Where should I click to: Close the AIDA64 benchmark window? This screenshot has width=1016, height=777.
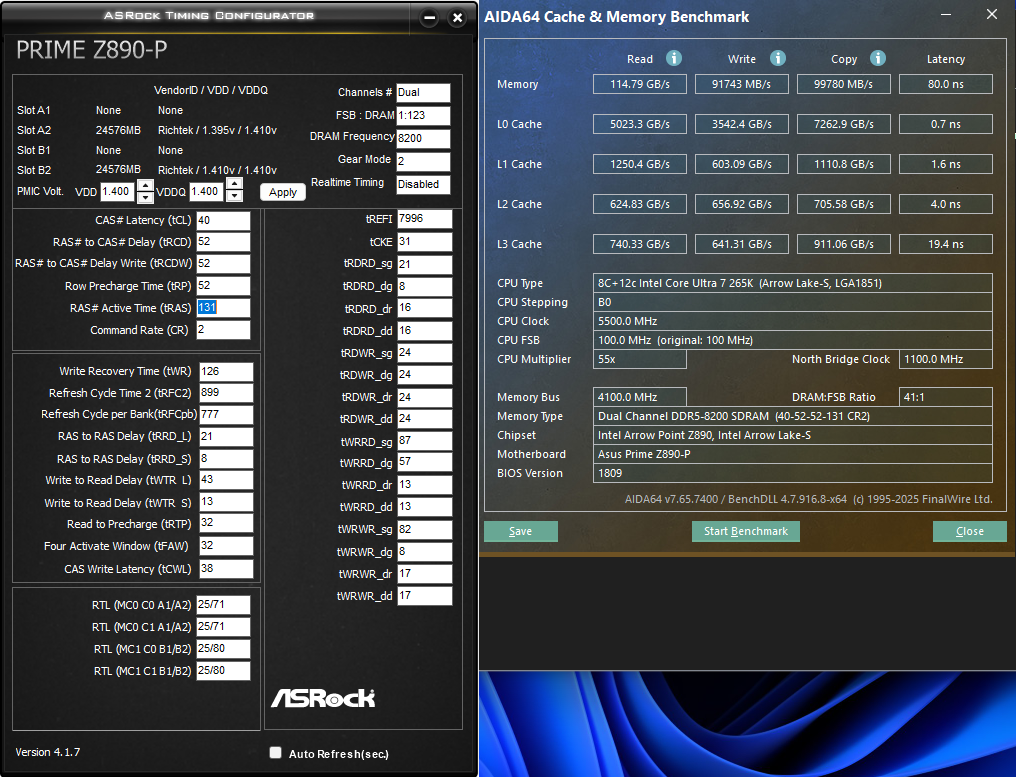991,14
